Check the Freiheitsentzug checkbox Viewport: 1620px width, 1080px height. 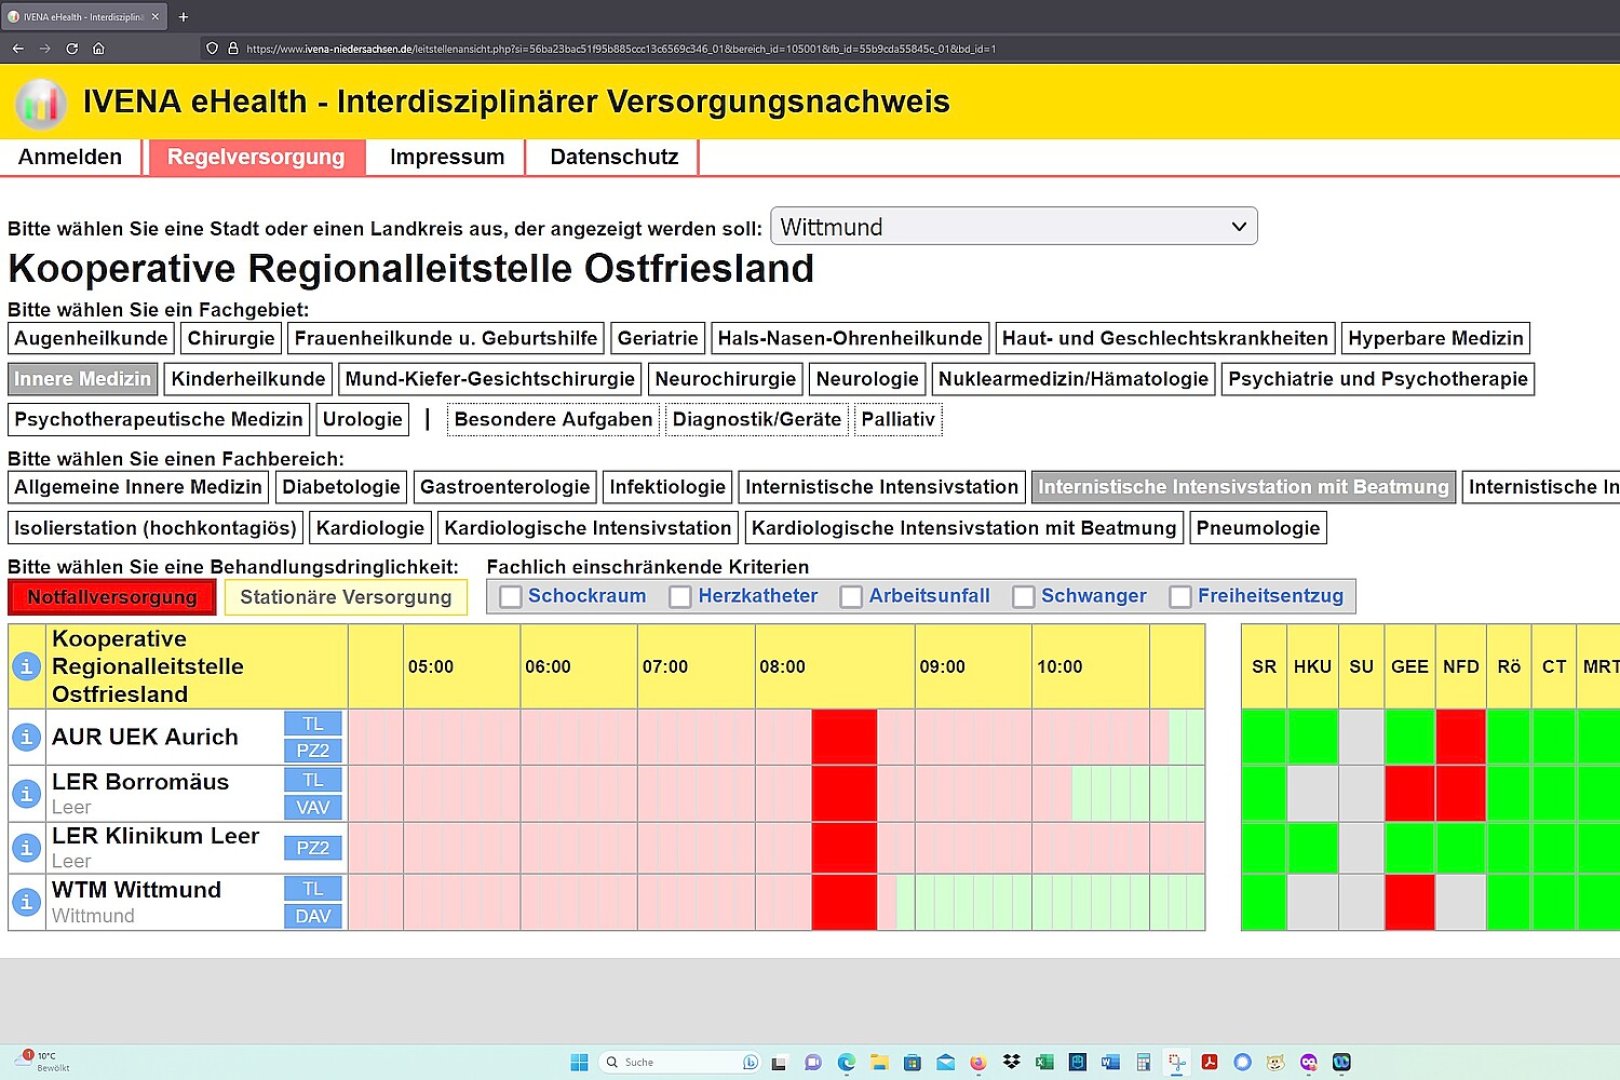pos(1180,597)
